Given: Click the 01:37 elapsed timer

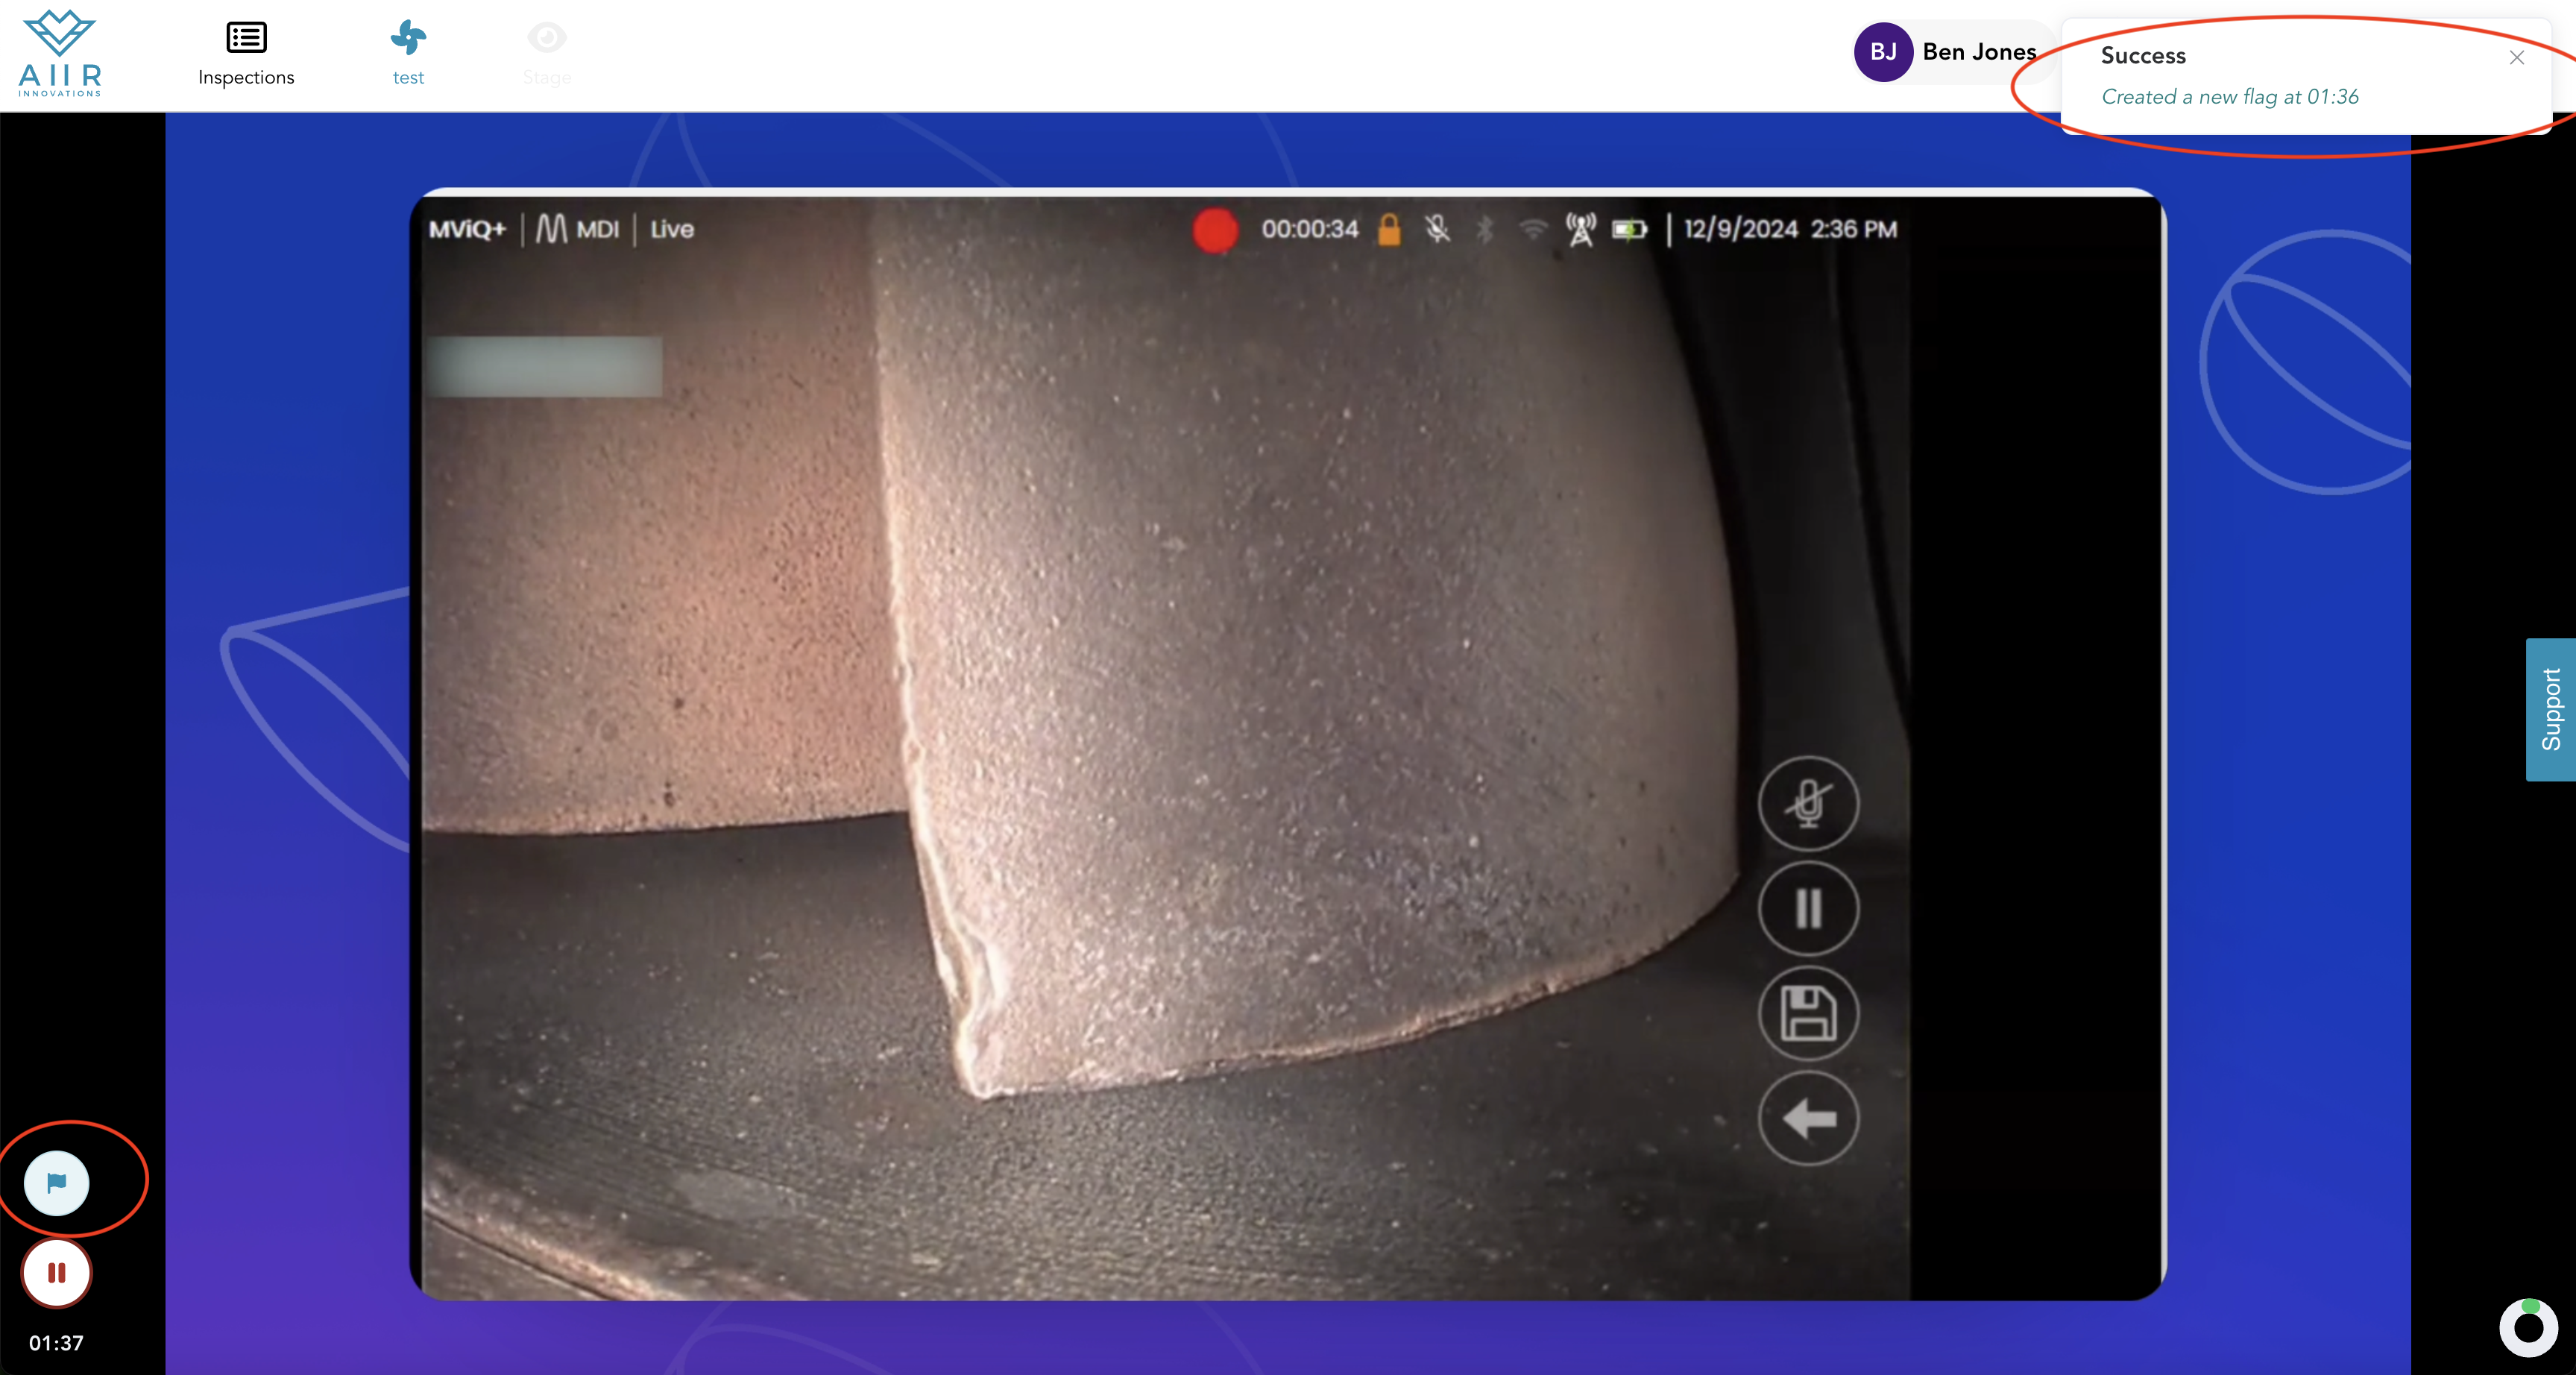Looking at the screenshot, I should pos(56,1343).
